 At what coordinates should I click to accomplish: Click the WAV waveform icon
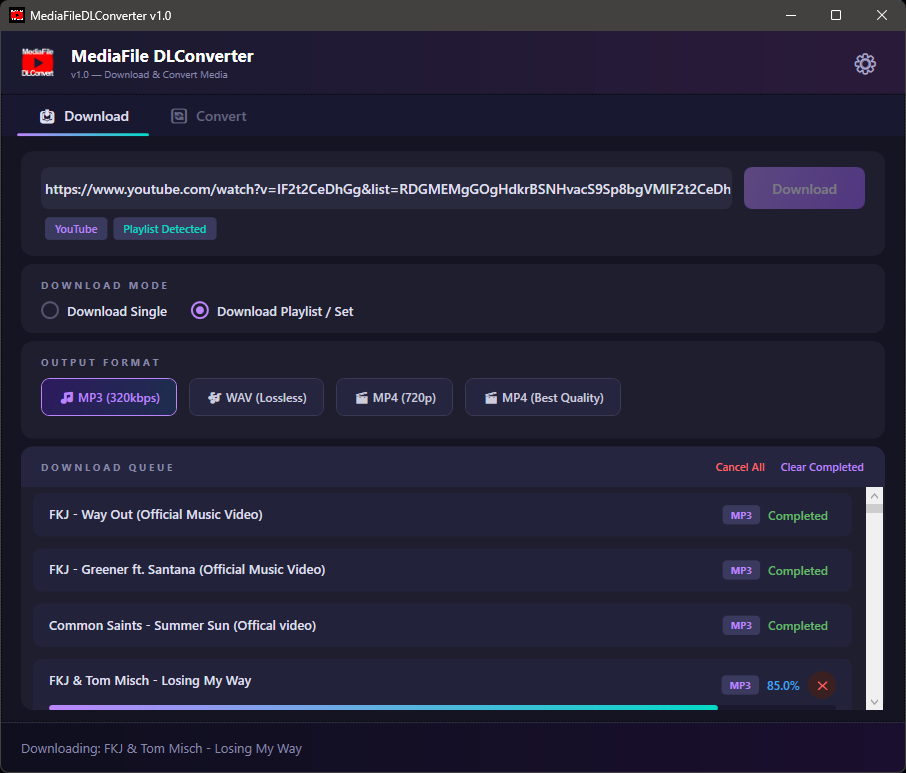click(x=214, y=397)
